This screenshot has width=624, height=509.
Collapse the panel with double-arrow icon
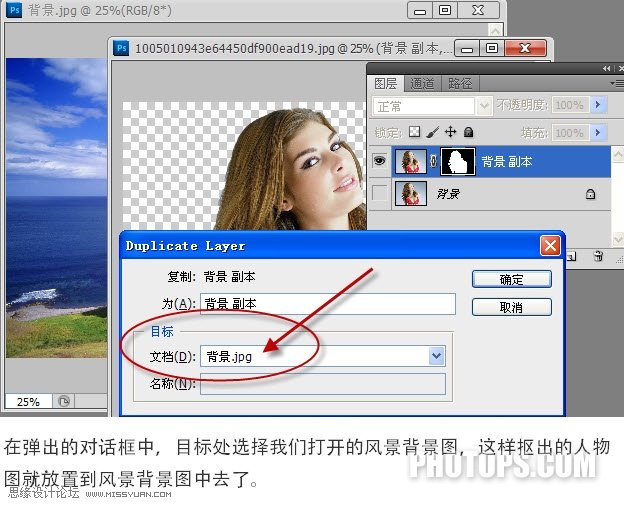pyautogui.click(x=606, y=68)
